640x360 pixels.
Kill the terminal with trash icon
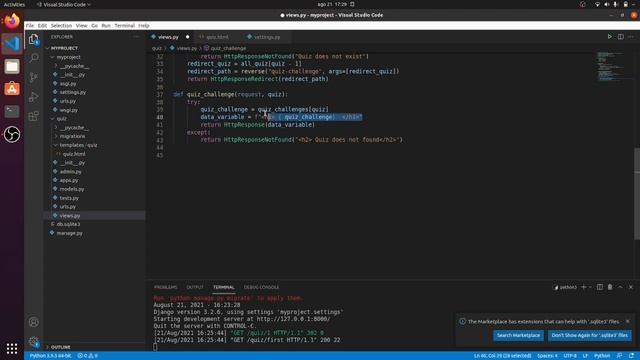pos(610,287)
